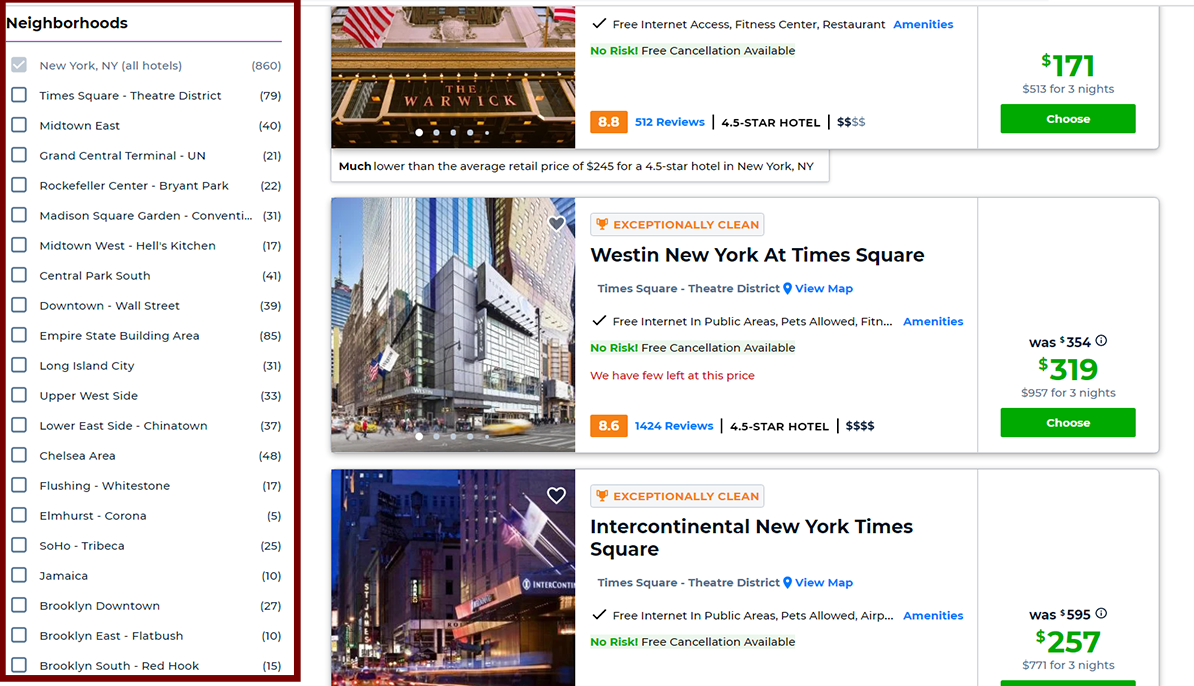Screen dimensions: 1194x686
Task: Click the '$957 for 3 nights' text
Action: 1068,393
